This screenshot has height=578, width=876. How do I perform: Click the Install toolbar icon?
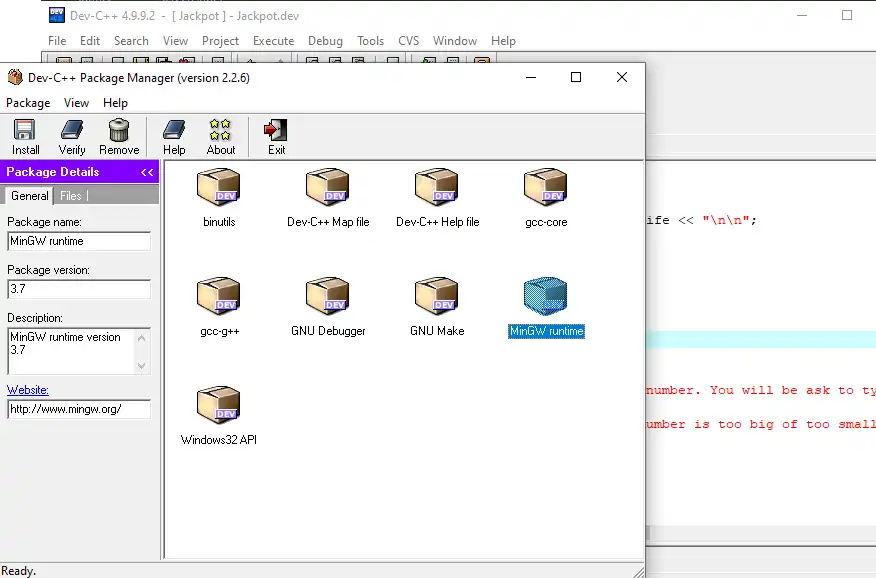tap(24, 135)
